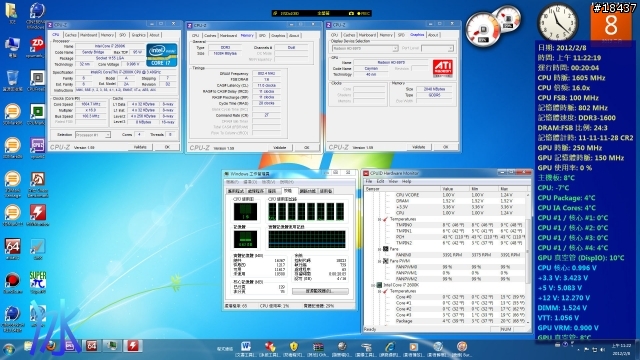The height and width of the screenshot is (360, 640).
Task: Click the Max column header
Action: click(512, 189)
